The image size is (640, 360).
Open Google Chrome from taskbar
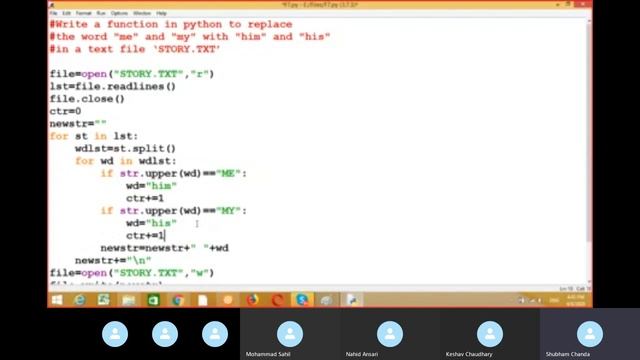click(x=178, y=300)
